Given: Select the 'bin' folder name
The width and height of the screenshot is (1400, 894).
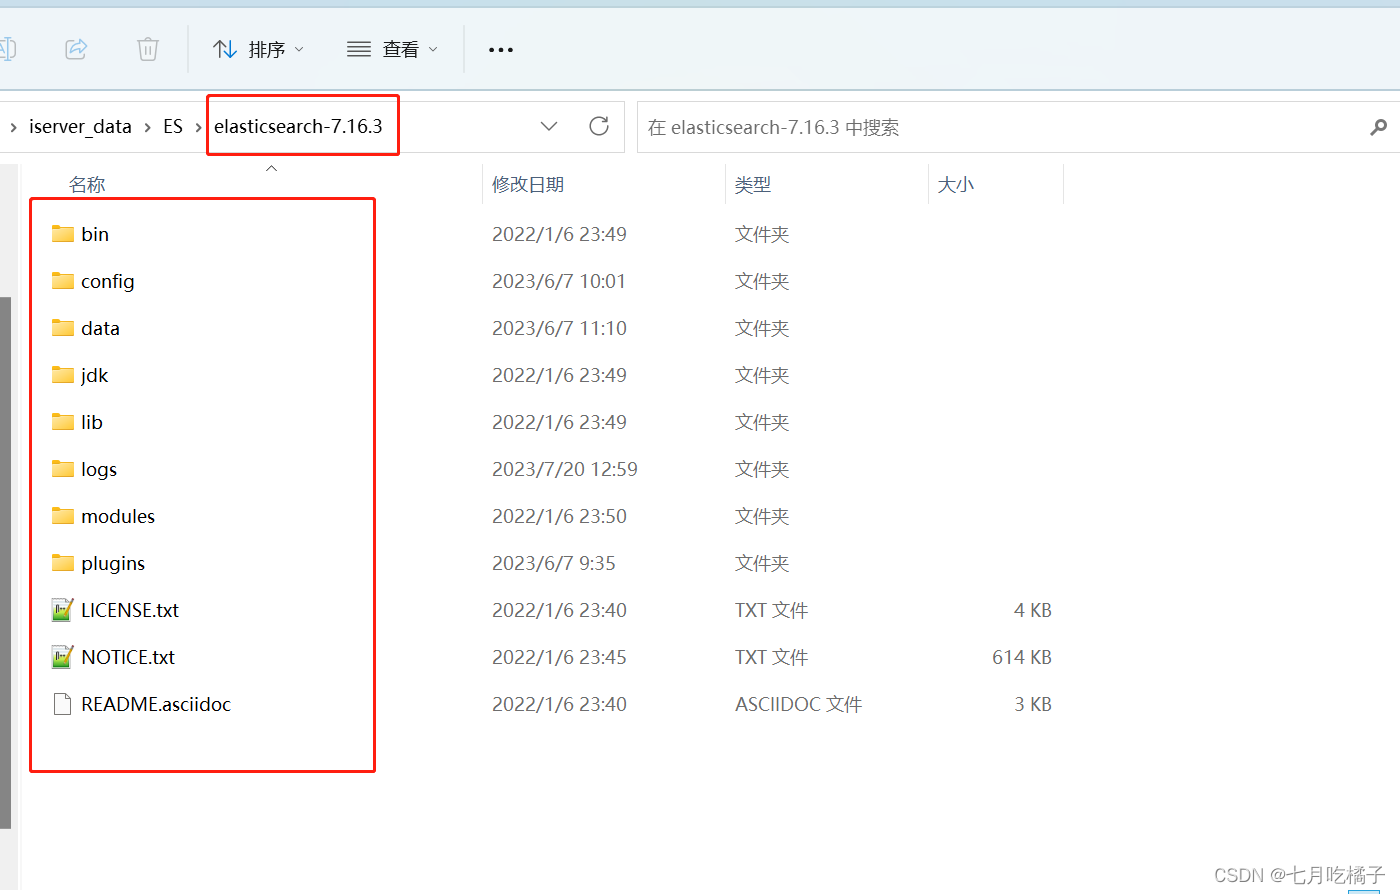Looking at the screenshot, I should [95, 234].
